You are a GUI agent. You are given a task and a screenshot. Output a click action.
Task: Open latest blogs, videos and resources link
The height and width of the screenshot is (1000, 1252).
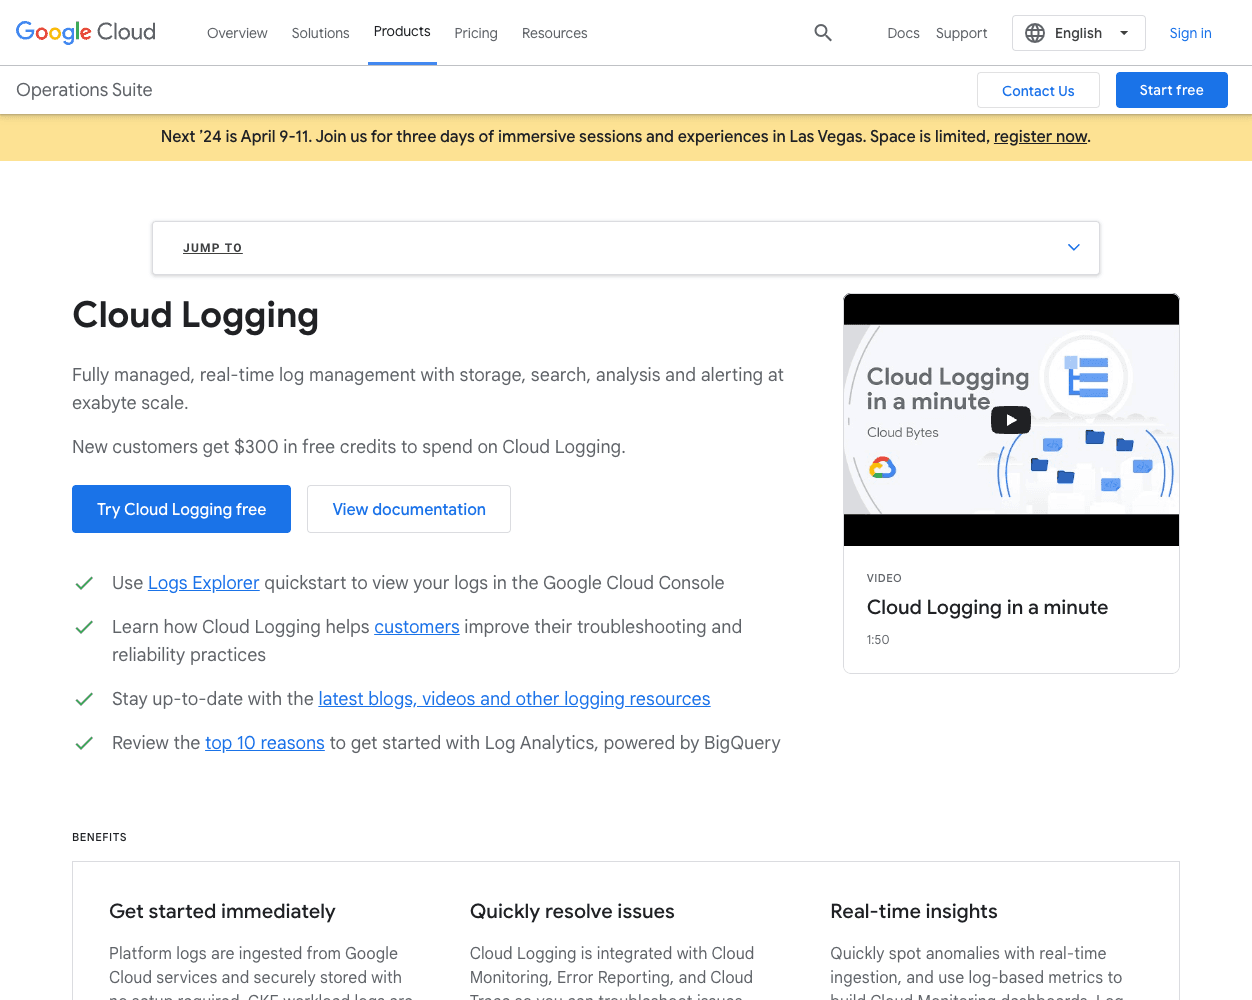click(514, 699)
